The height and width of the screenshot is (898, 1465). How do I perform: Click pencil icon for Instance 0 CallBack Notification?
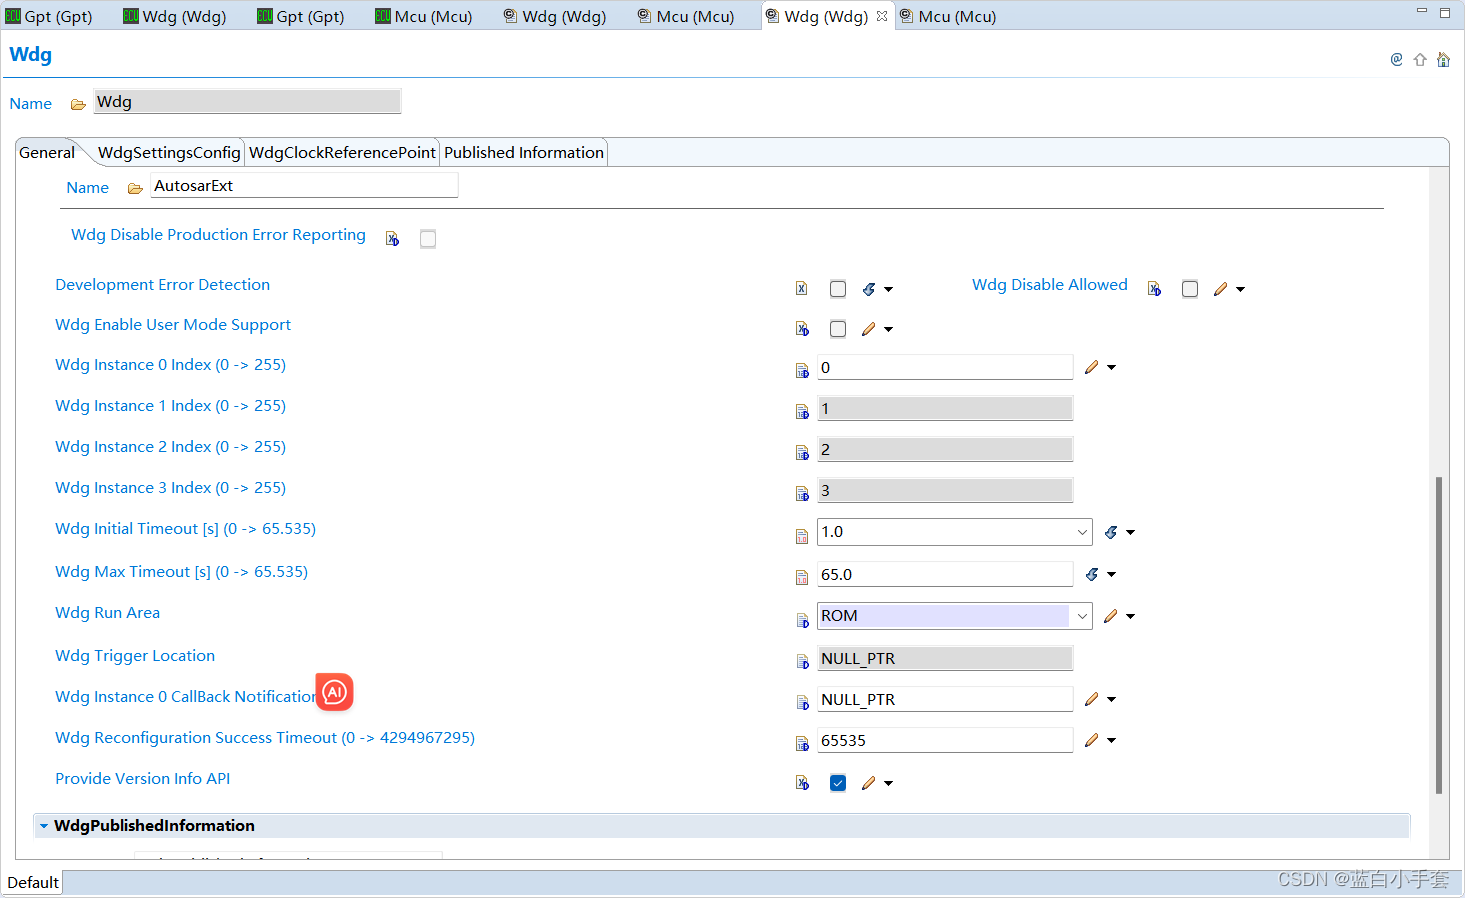tap(1092, 699)
